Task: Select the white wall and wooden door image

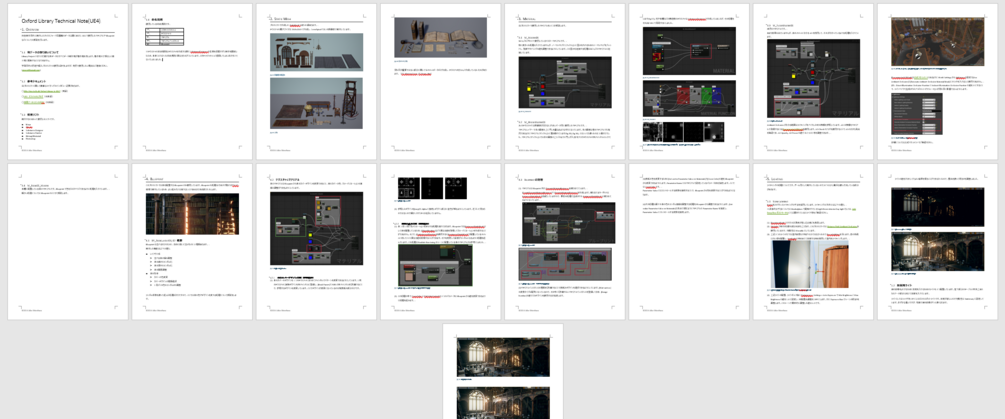Action: point(809,264)
